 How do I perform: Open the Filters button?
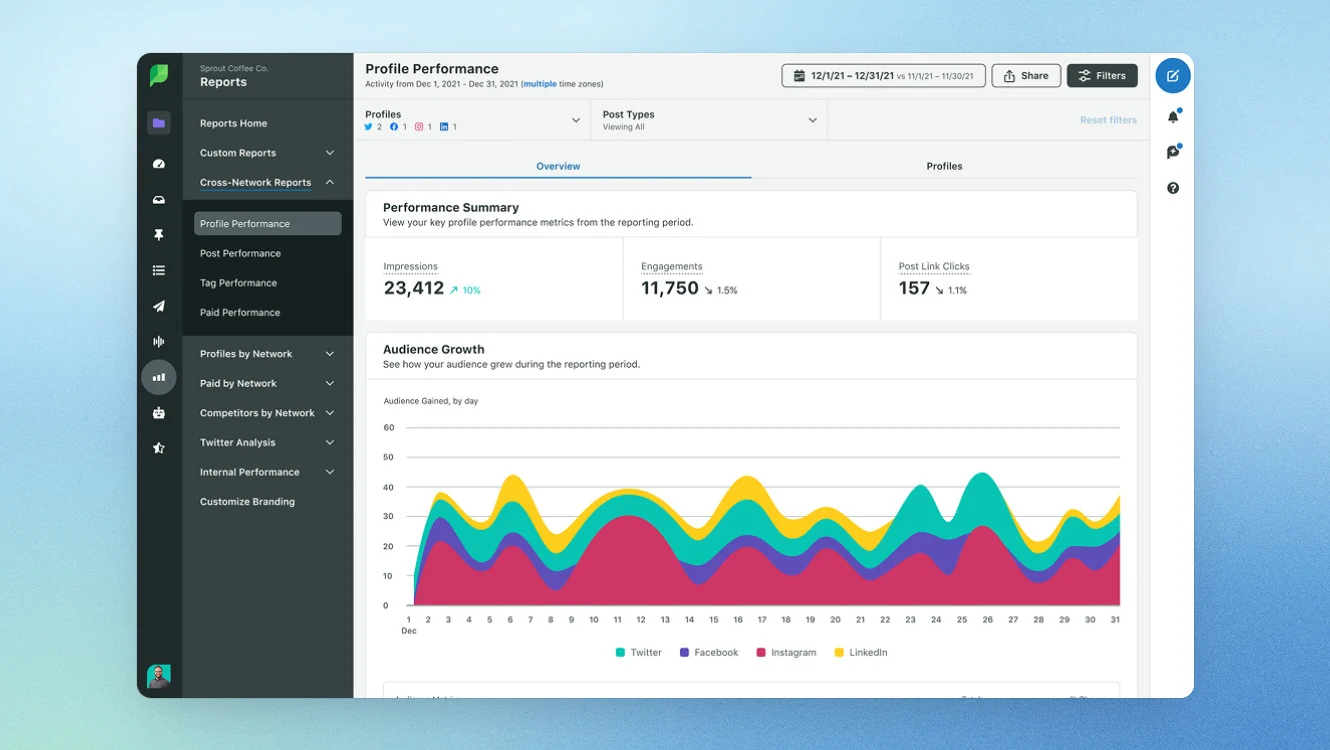pos(1102,76)
